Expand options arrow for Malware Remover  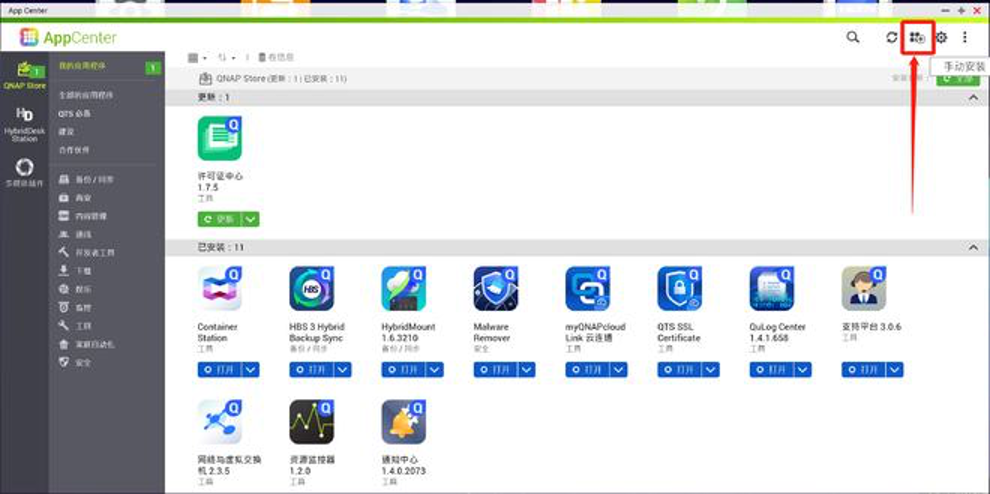tap(527, 370)
